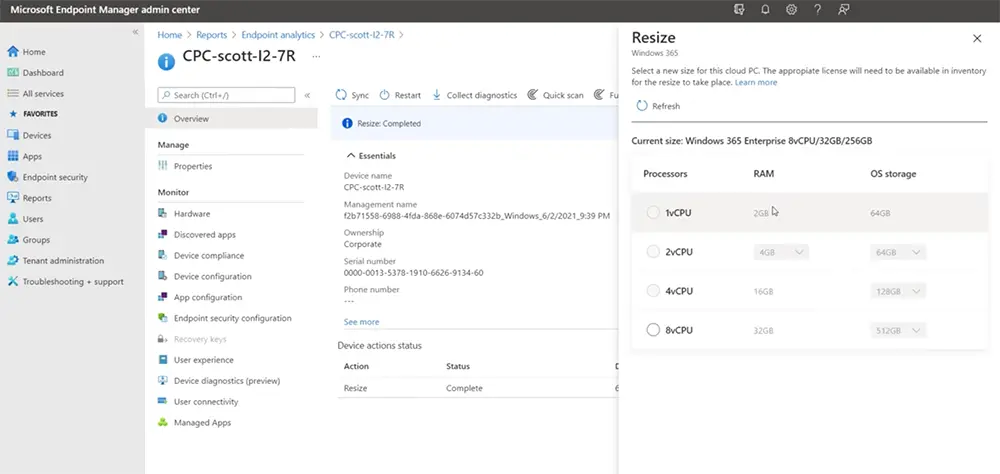Viewport: 1000px width, 474px height.
Task: Open Dashboard in the left navigation
Action: coord(35,73)
